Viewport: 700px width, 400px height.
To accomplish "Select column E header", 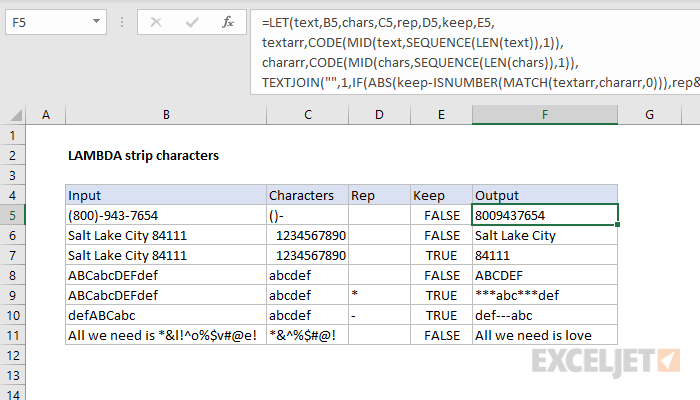I will [442, 115].
